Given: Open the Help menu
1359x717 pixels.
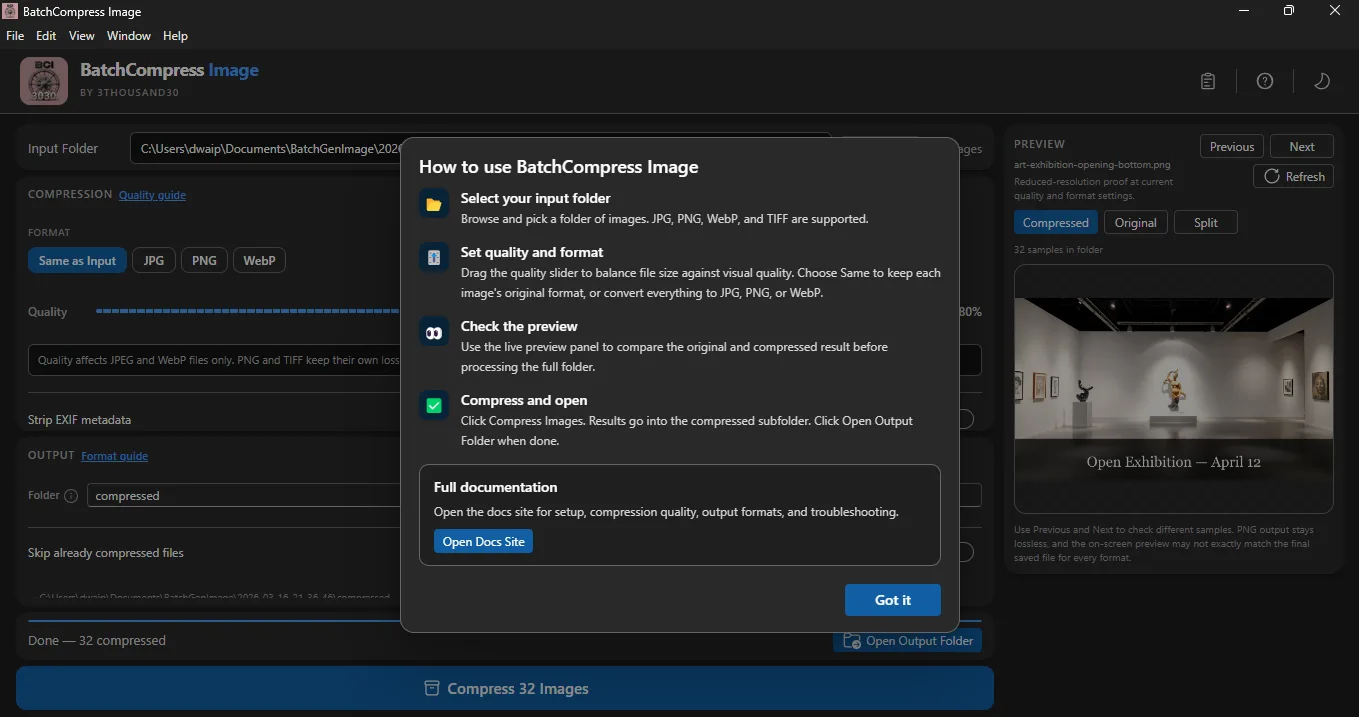Looking at the screenshot, I should click(175, 36).
